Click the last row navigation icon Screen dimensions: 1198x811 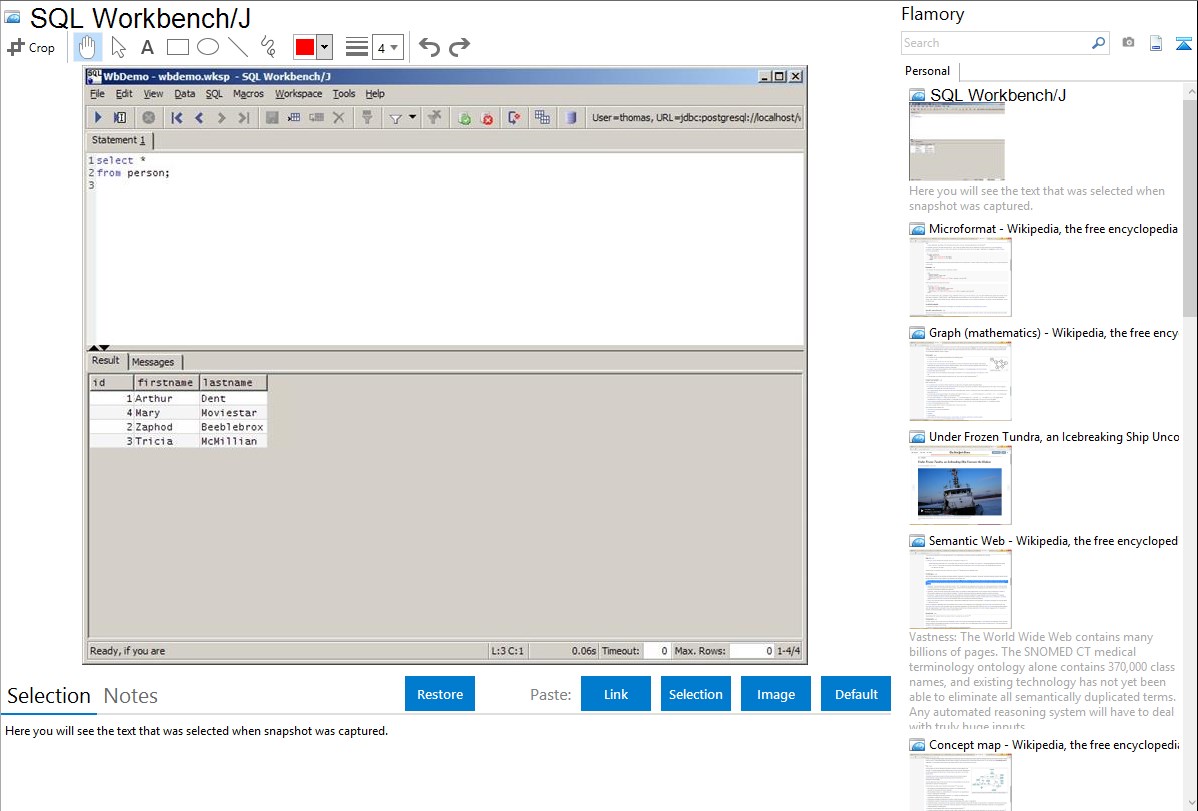pos(244,118)
